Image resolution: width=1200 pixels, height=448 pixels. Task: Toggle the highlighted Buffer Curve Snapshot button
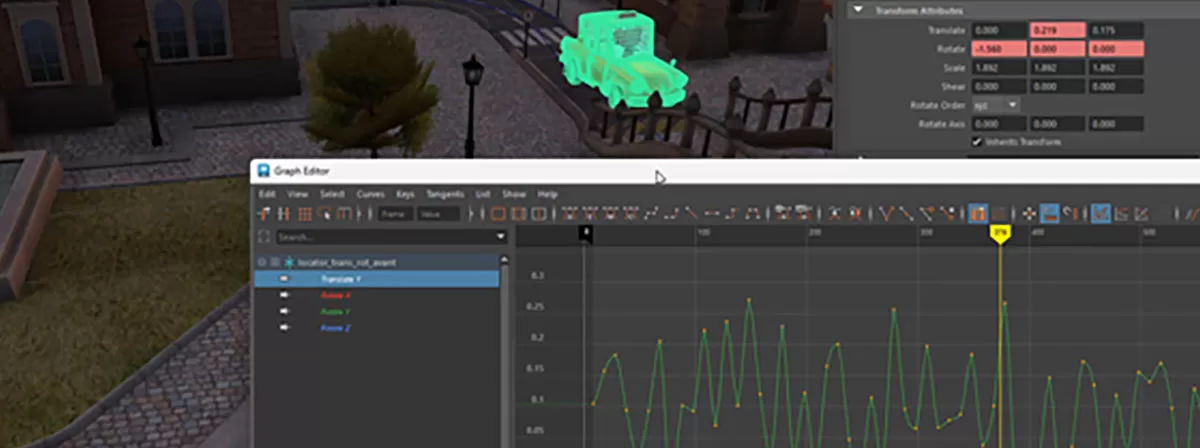pyautogui.click(x=1050, y=214)
